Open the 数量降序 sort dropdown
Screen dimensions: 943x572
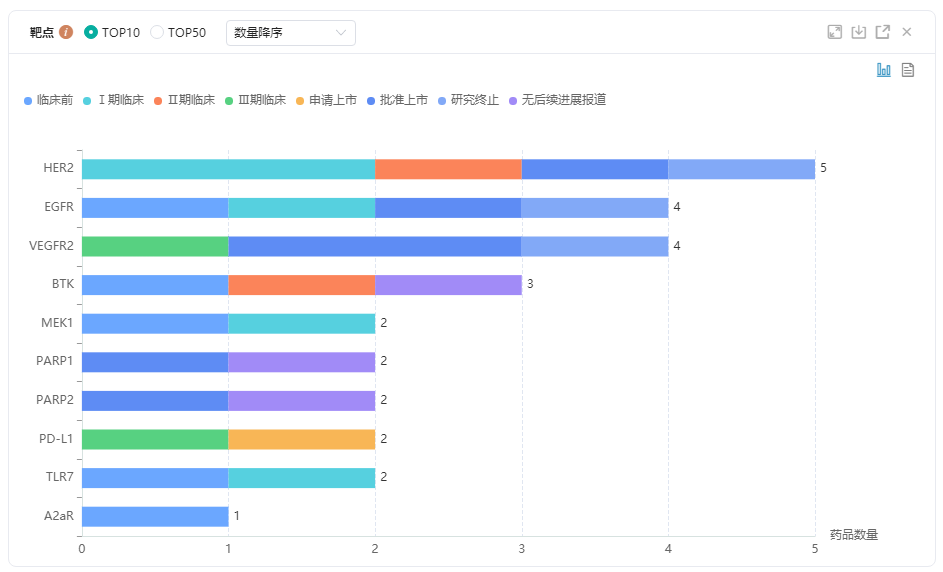tap(290, 32)
